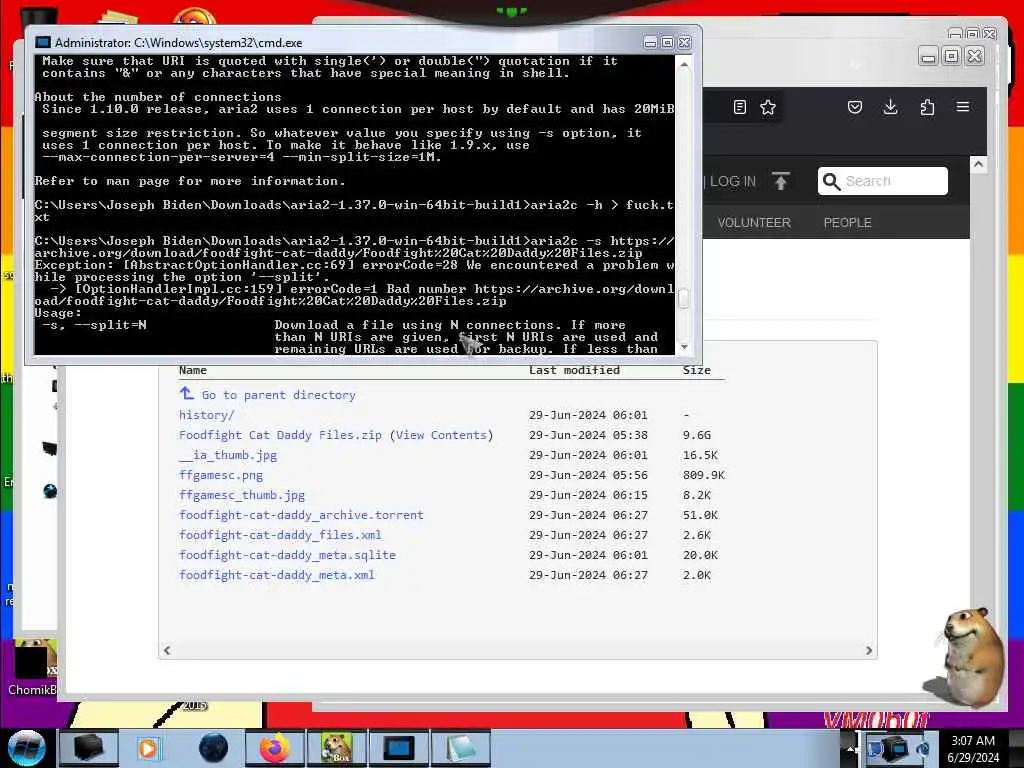Open ffgamesc_thumb.jpg file link
The height and width of the screenshot is (768, 1024).
(x=242, y=495)
